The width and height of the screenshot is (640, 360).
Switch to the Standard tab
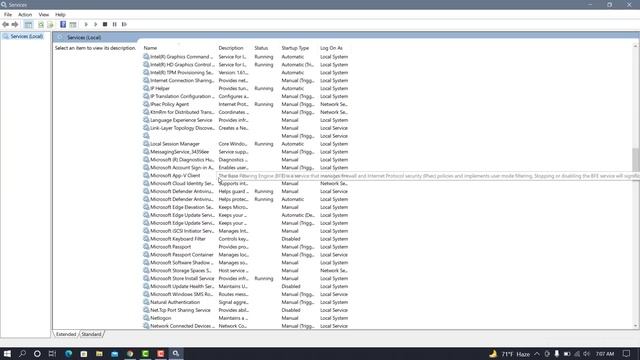[91, 334]
